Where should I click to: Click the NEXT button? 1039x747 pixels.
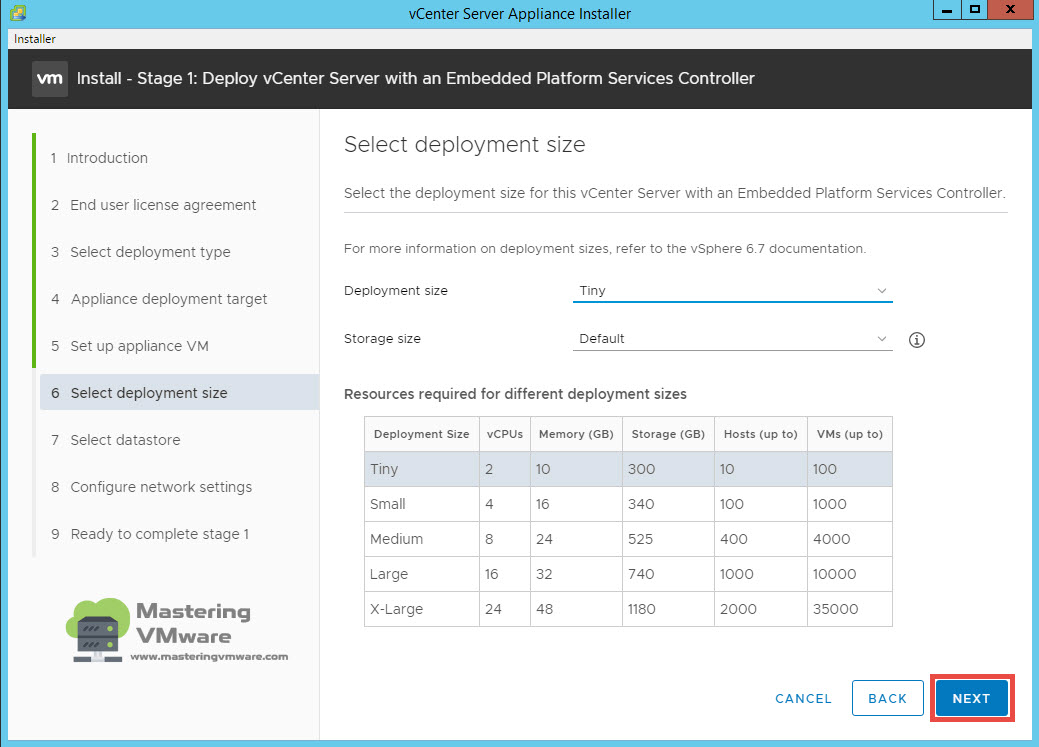pos(971,698)
